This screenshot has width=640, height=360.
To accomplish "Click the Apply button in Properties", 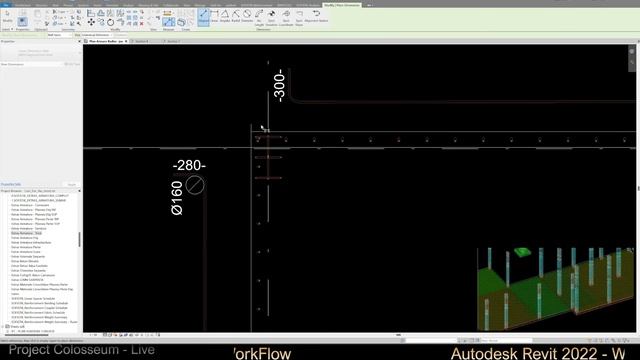I will pos(72,184).
